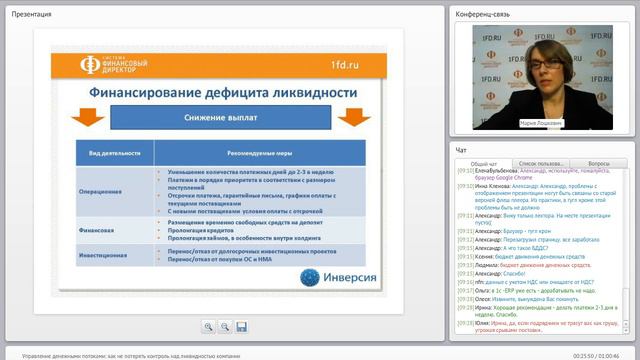Click Ирина's message about платежи 2-3 дня
The width and height of the screenshot is (640, 360).
538,311
